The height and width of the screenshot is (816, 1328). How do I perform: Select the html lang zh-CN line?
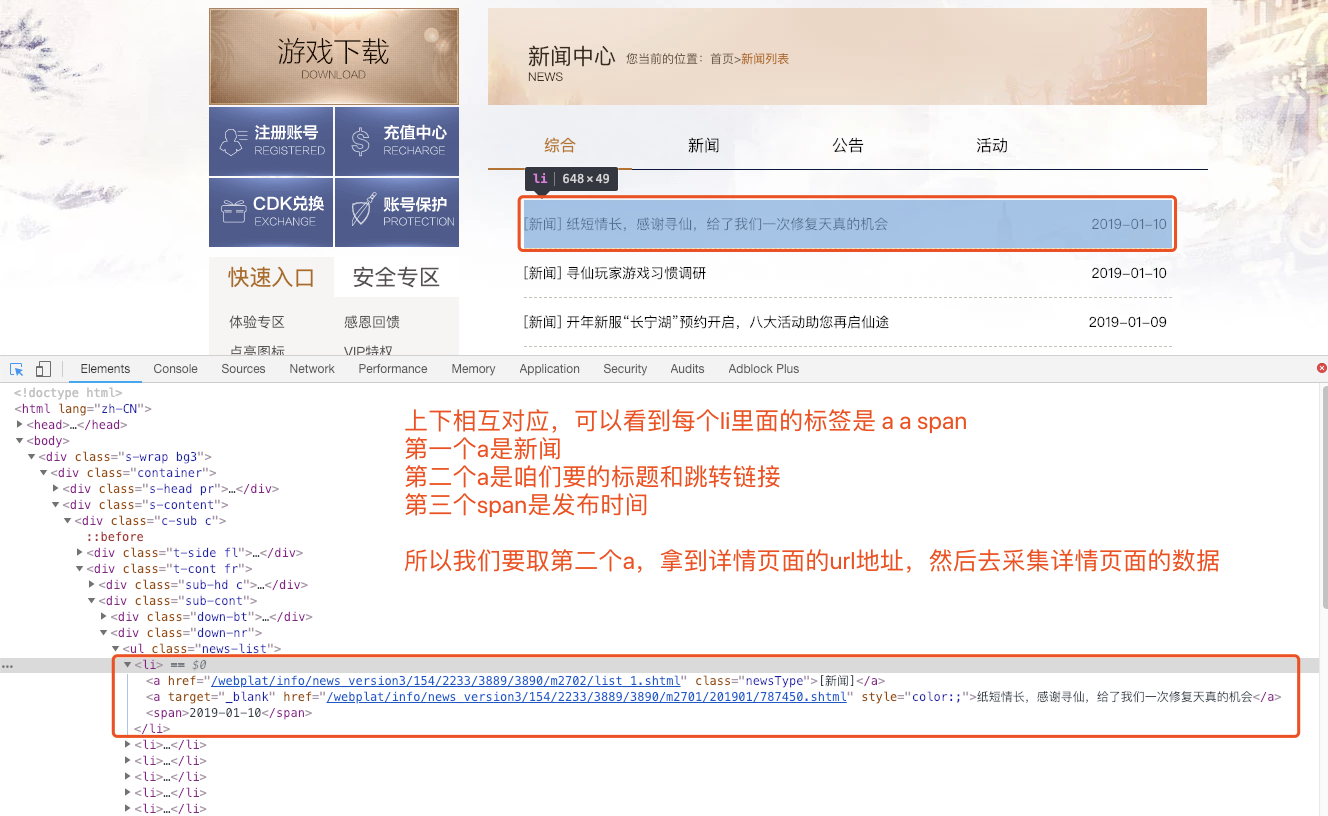[x=82, y=409]
